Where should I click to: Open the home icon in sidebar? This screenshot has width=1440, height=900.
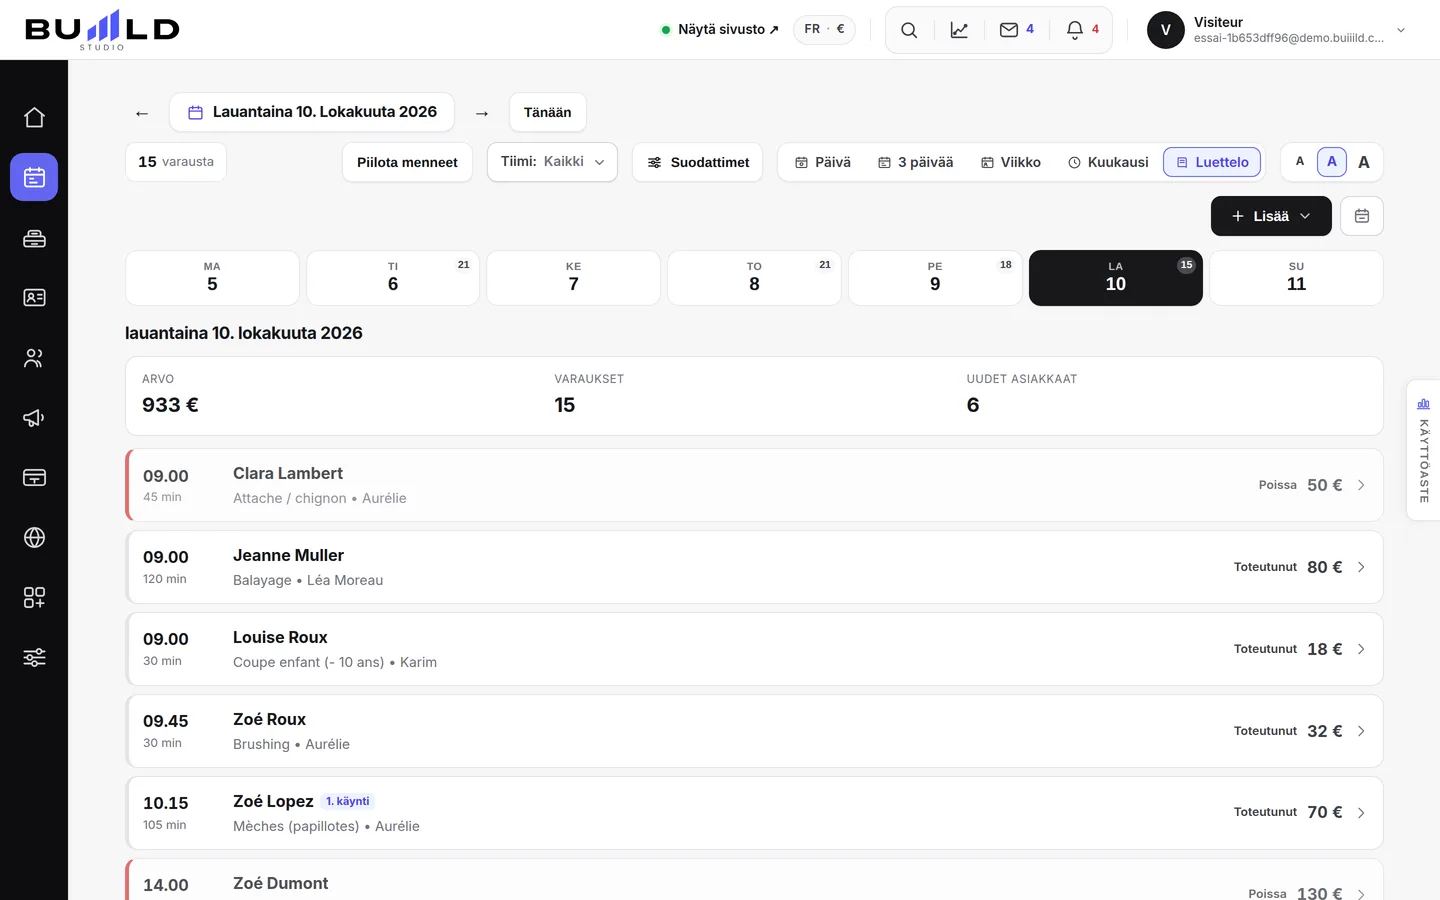point(34,117)
